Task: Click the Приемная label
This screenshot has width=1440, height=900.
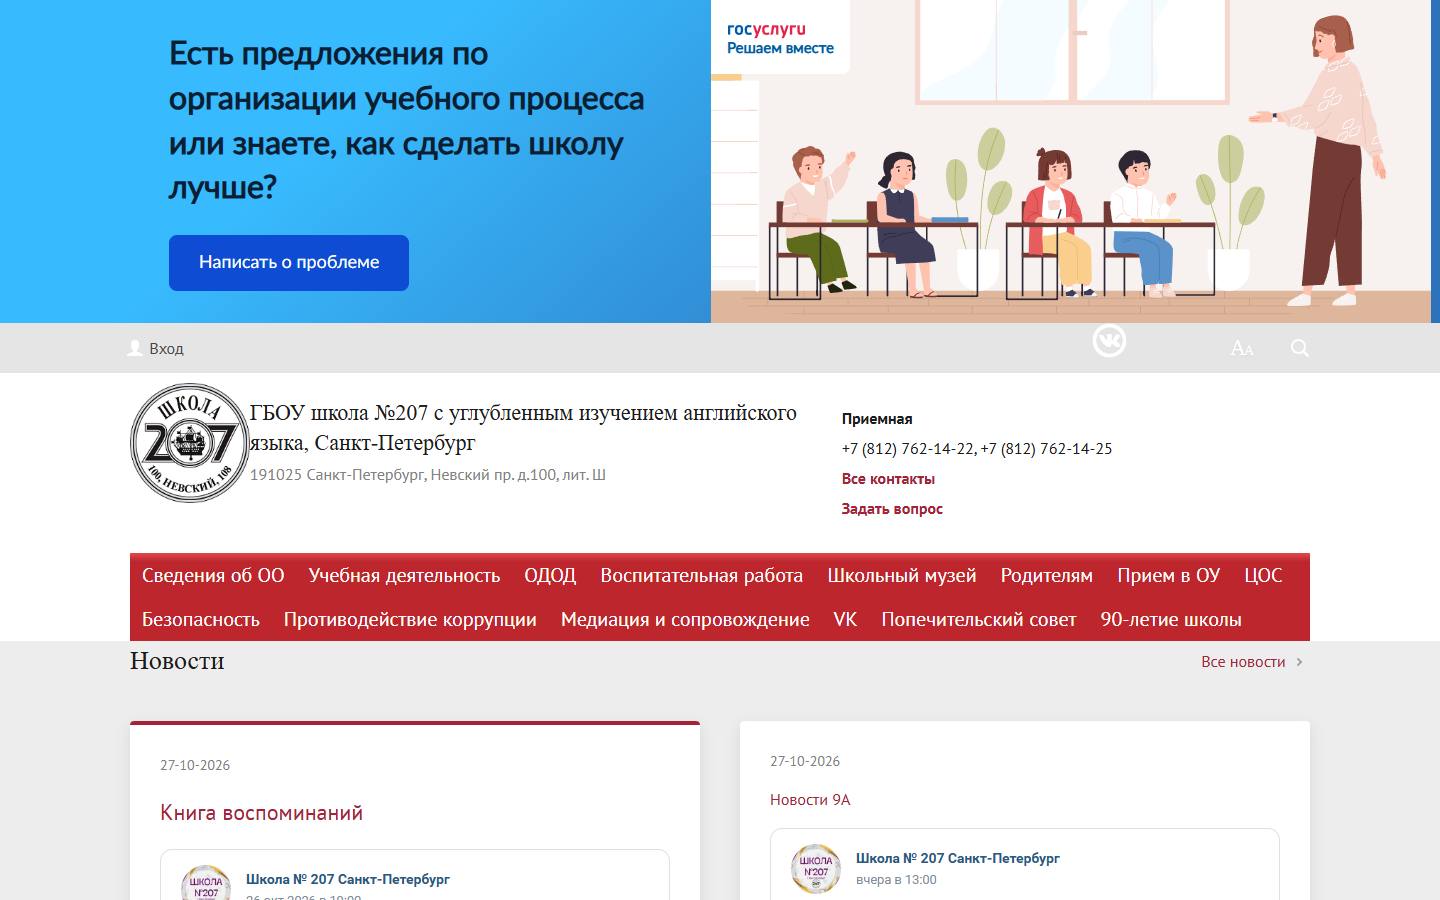Action: (877, 419)
